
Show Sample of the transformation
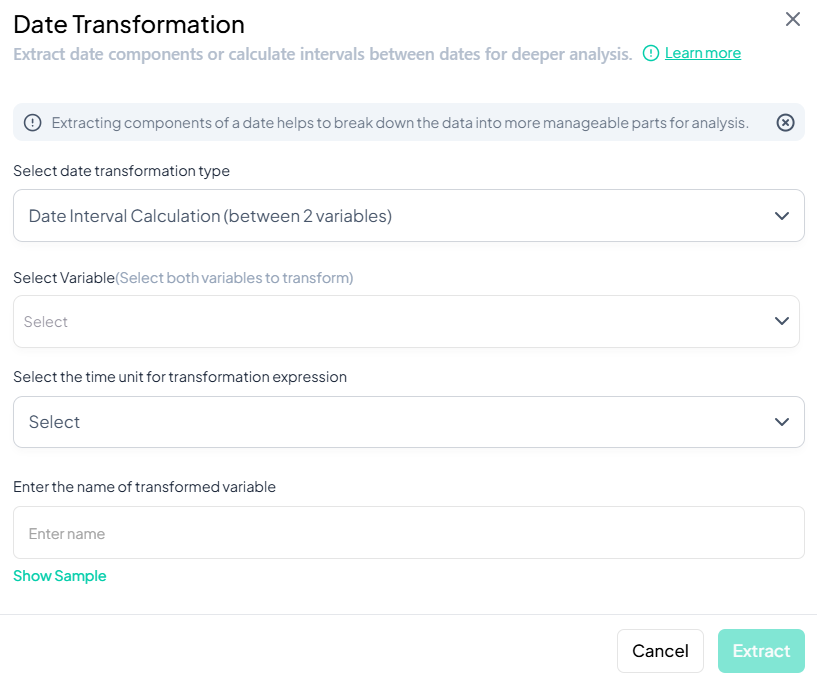(x=59, y=576)
